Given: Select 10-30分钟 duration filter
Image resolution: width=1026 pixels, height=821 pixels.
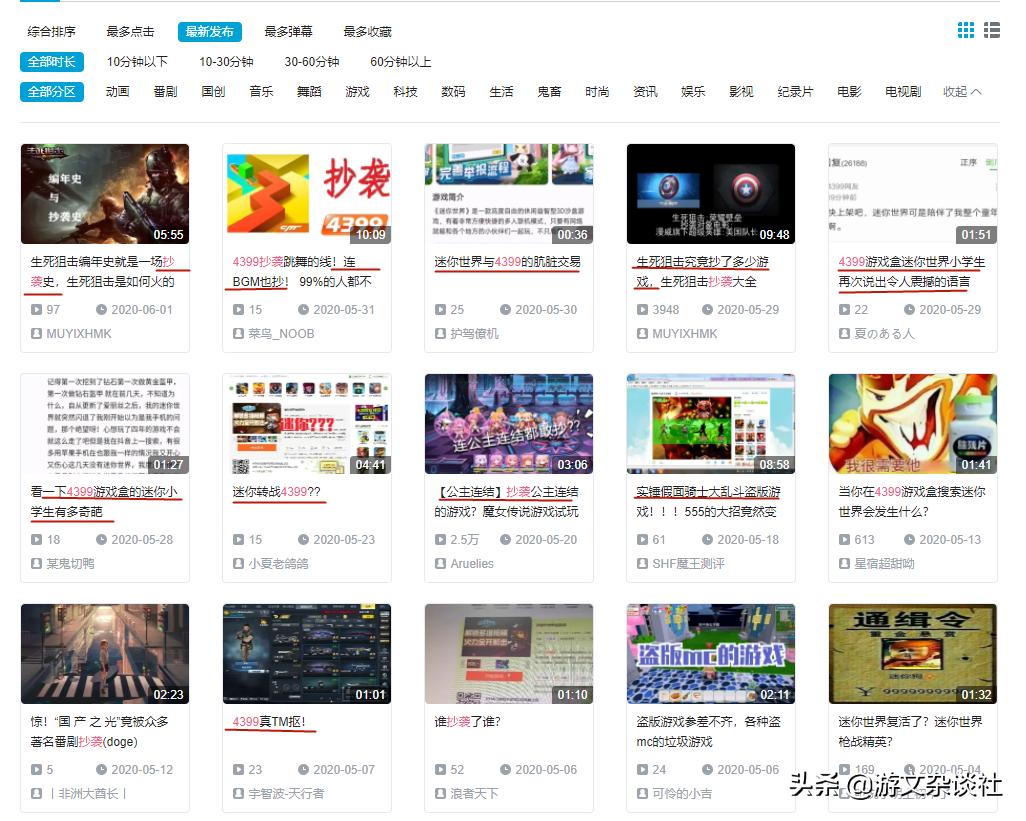Looking at the screenshot, I should [x=226, y=62].
